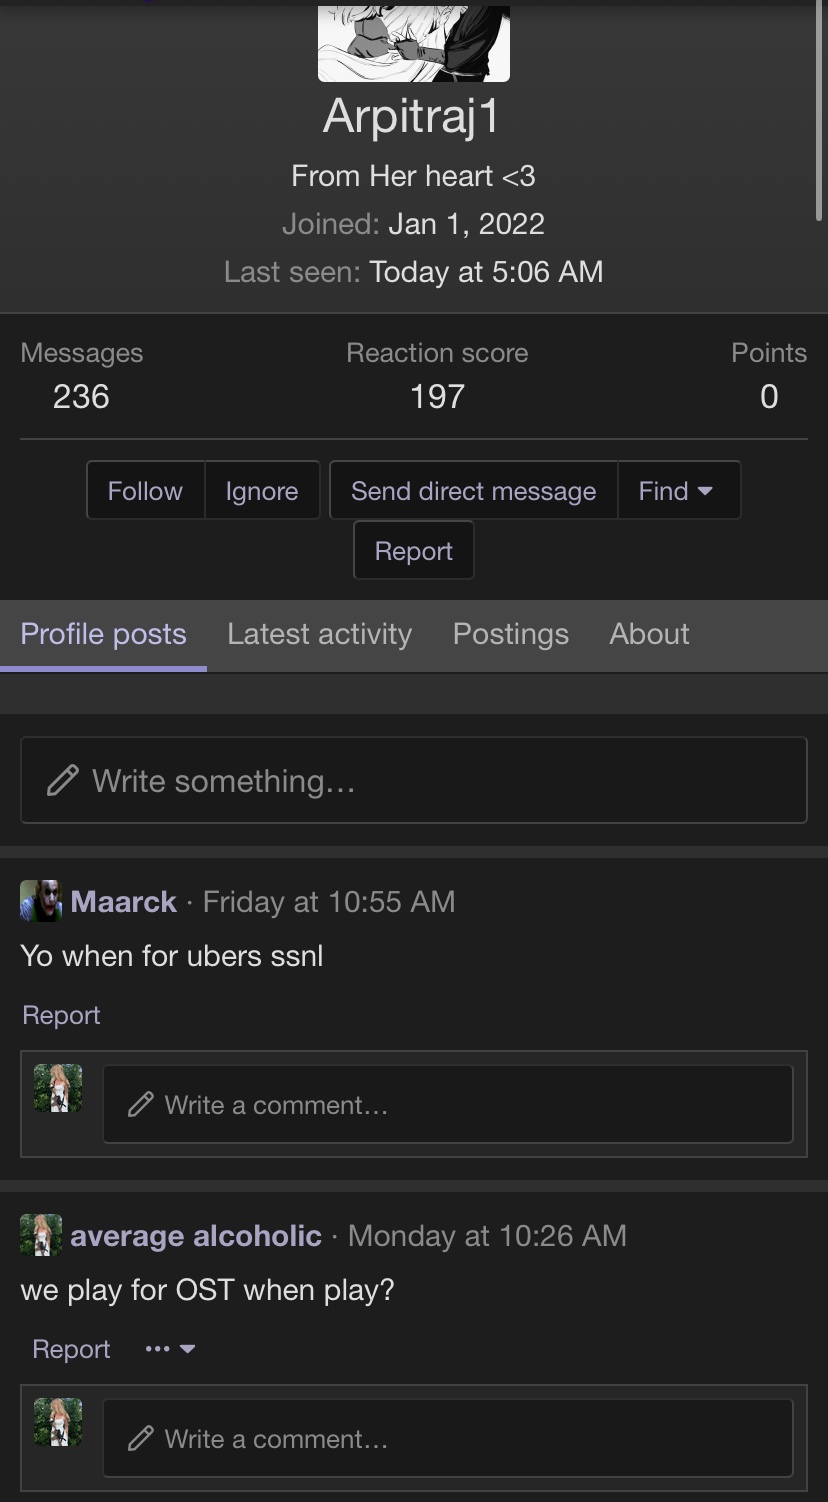The height and width of the screenshot is (1502, 828).
Task: Click the pencil icon in Write something box
Action: (x=63, y=780)
